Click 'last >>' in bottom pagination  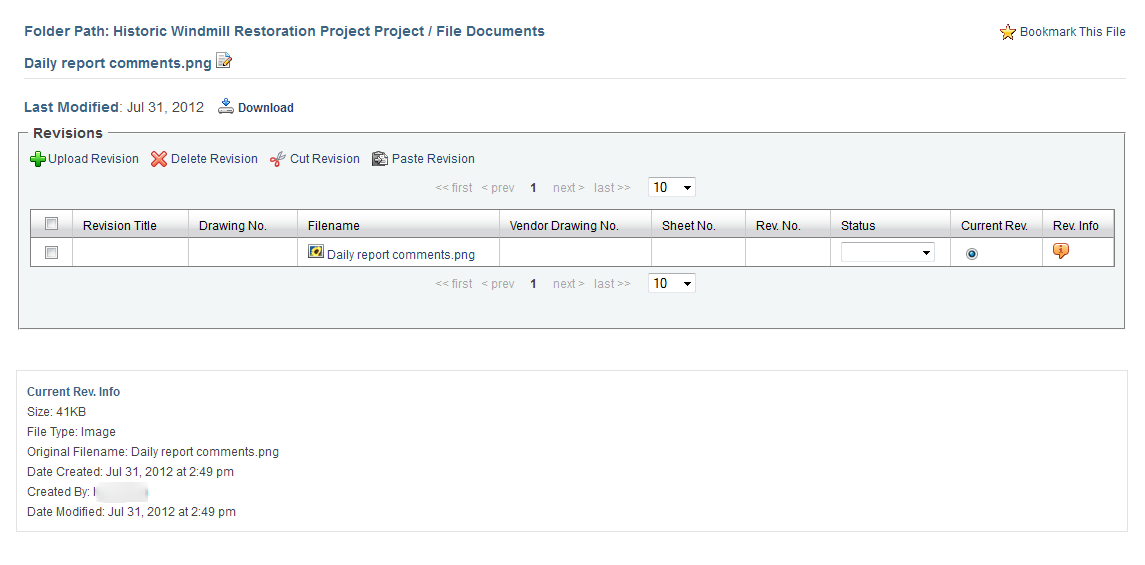point(612,284)
